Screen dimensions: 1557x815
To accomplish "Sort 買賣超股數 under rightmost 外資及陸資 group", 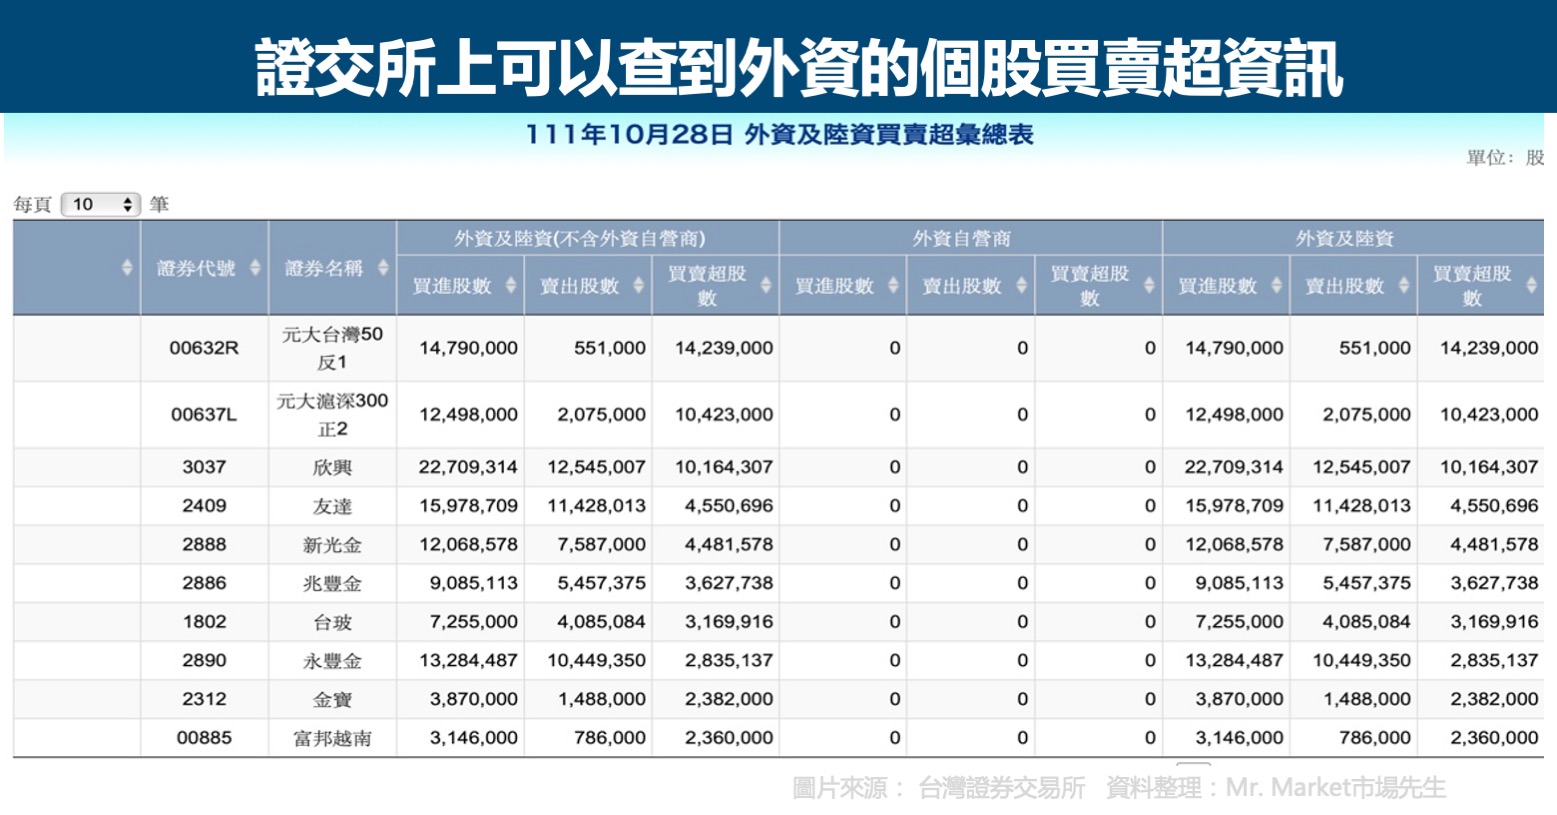I will (x=1532, y=286).
